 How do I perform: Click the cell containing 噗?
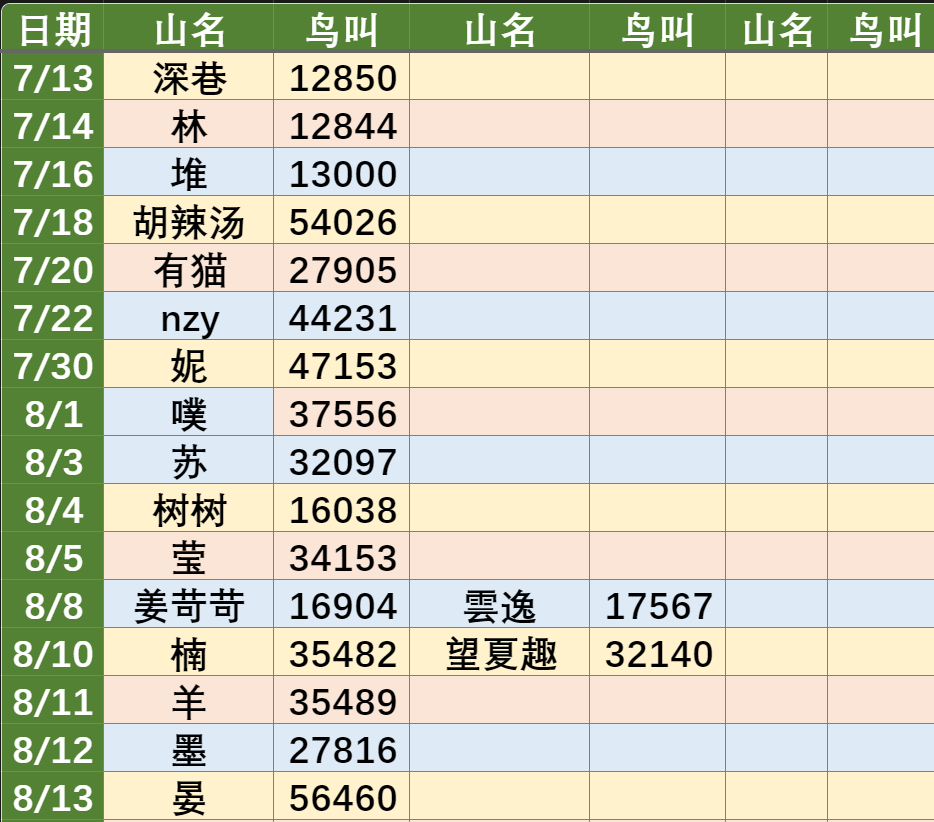click(189, 413)
